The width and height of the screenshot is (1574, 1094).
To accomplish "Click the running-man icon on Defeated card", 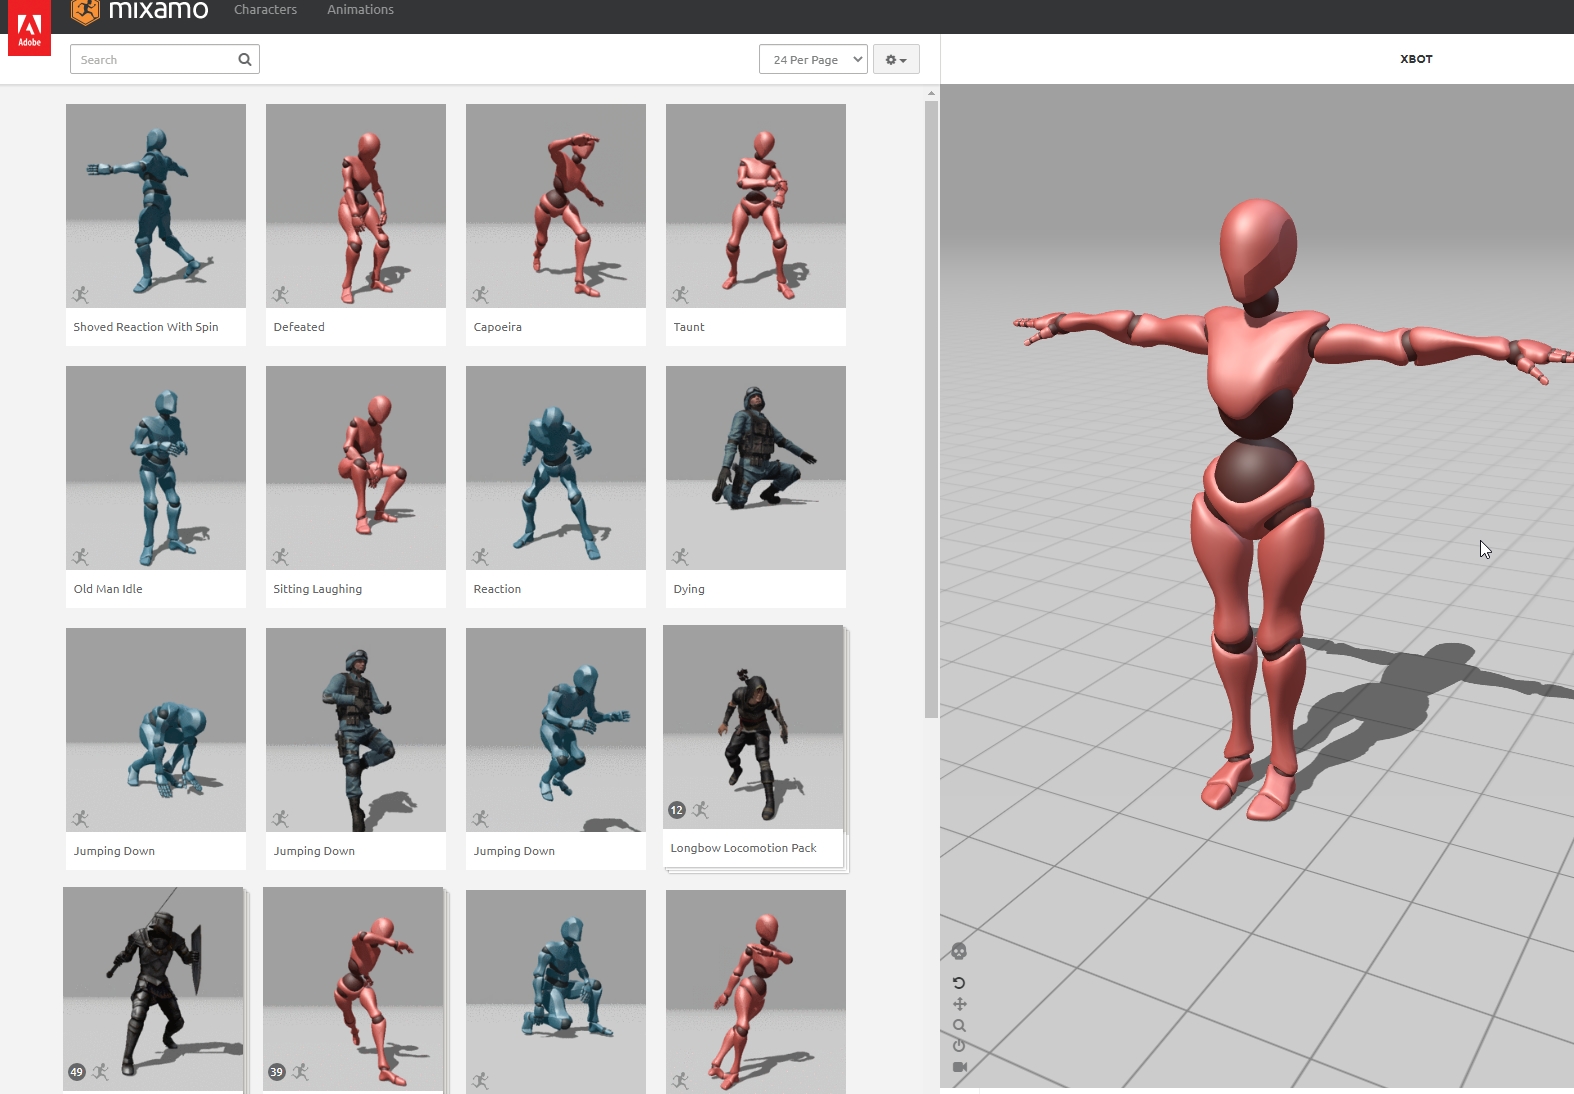I will coord(281,294).
